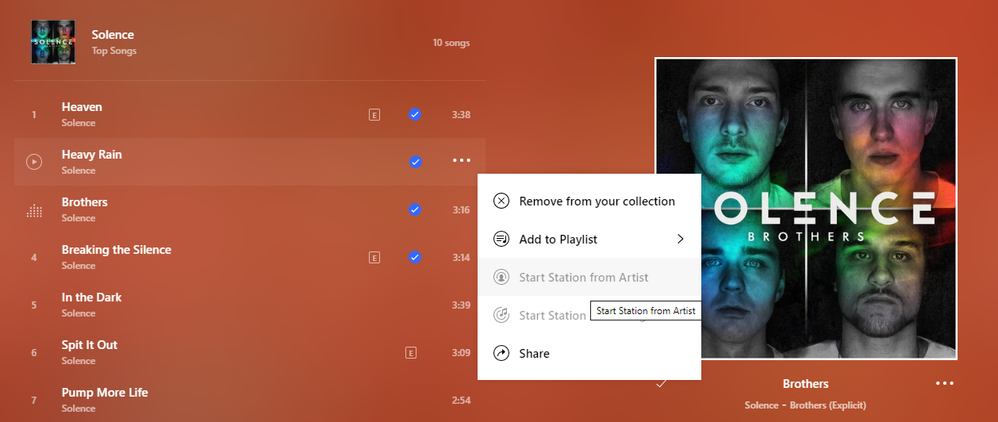Toggle the collection checkmark for Heaven
The image size is (998, 422).
coord(415,114)
